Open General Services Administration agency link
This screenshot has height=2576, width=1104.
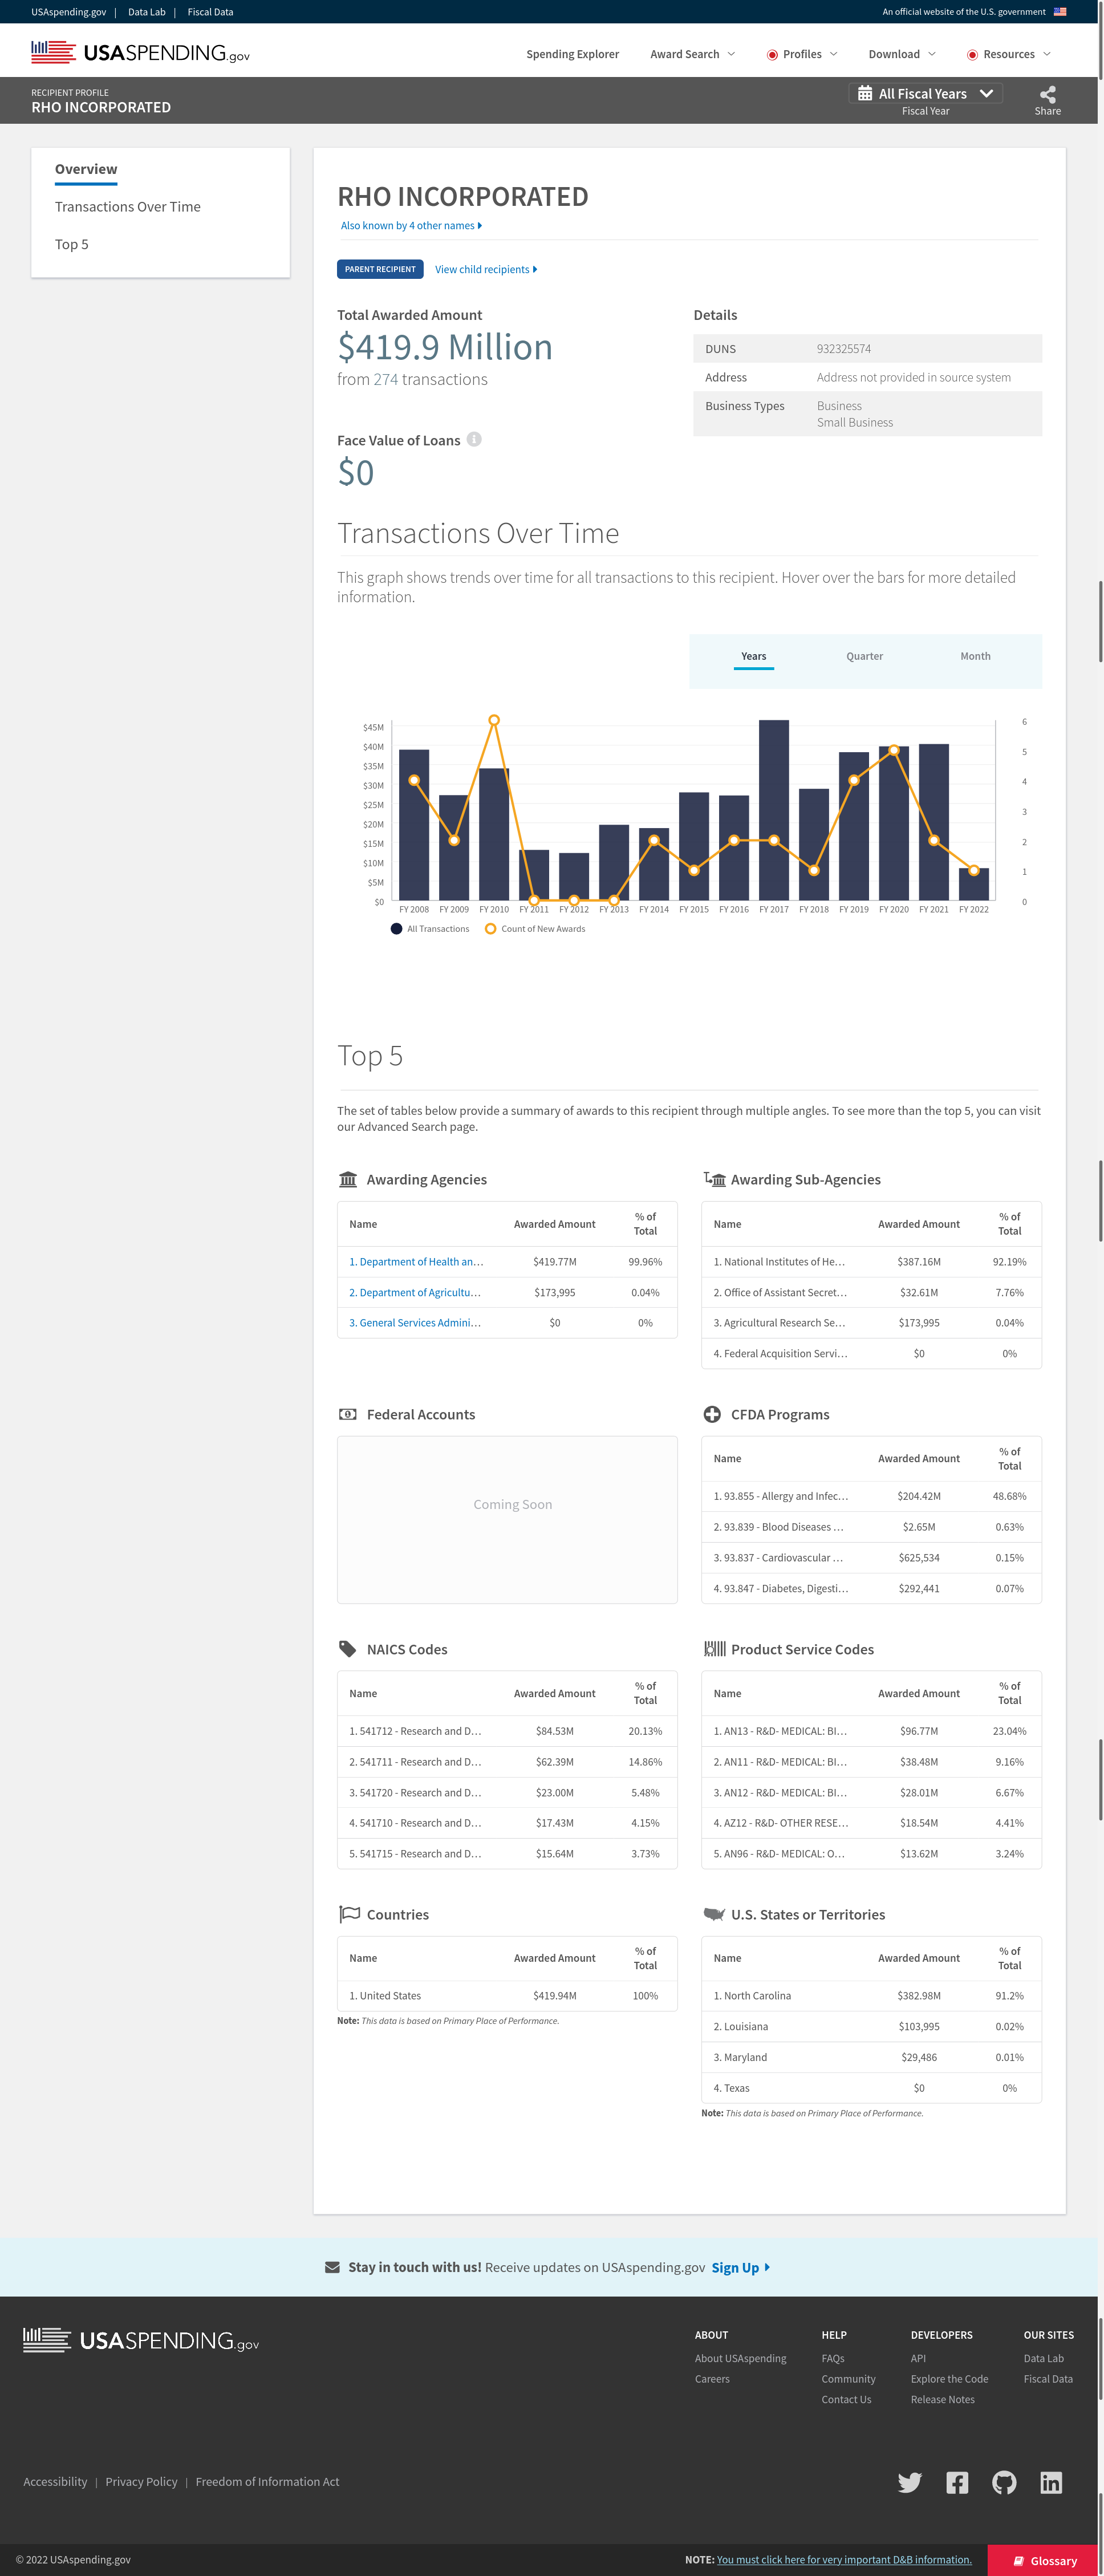[415, 1322]
